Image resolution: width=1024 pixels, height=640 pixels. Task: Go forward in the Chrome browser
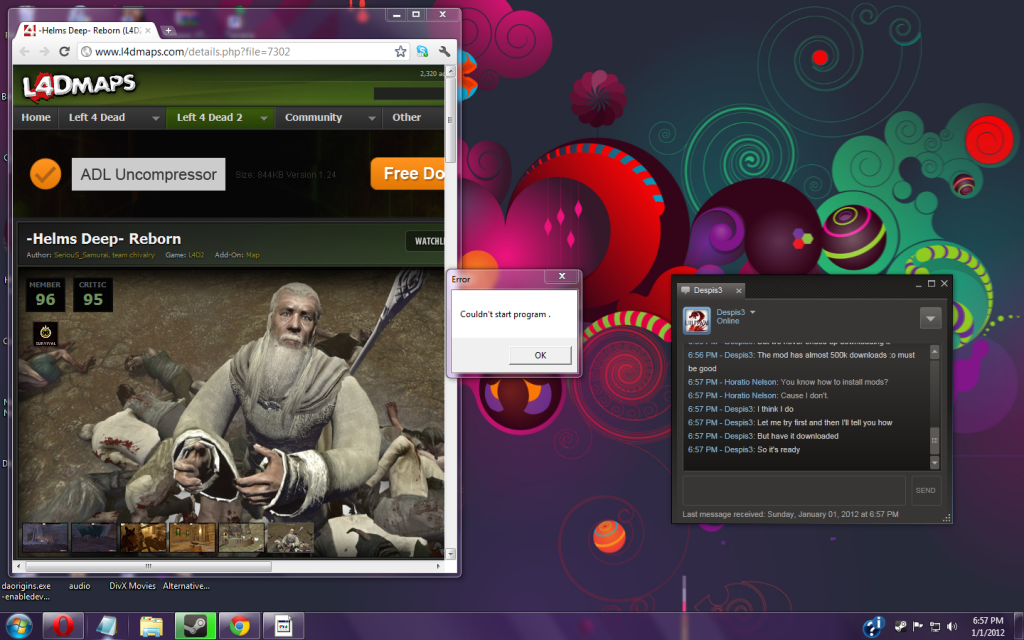[44, 52]
